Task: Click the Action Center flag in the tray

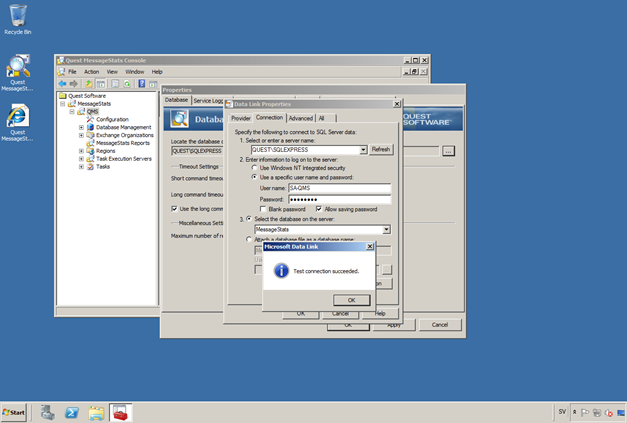Action: coord(585,412)
